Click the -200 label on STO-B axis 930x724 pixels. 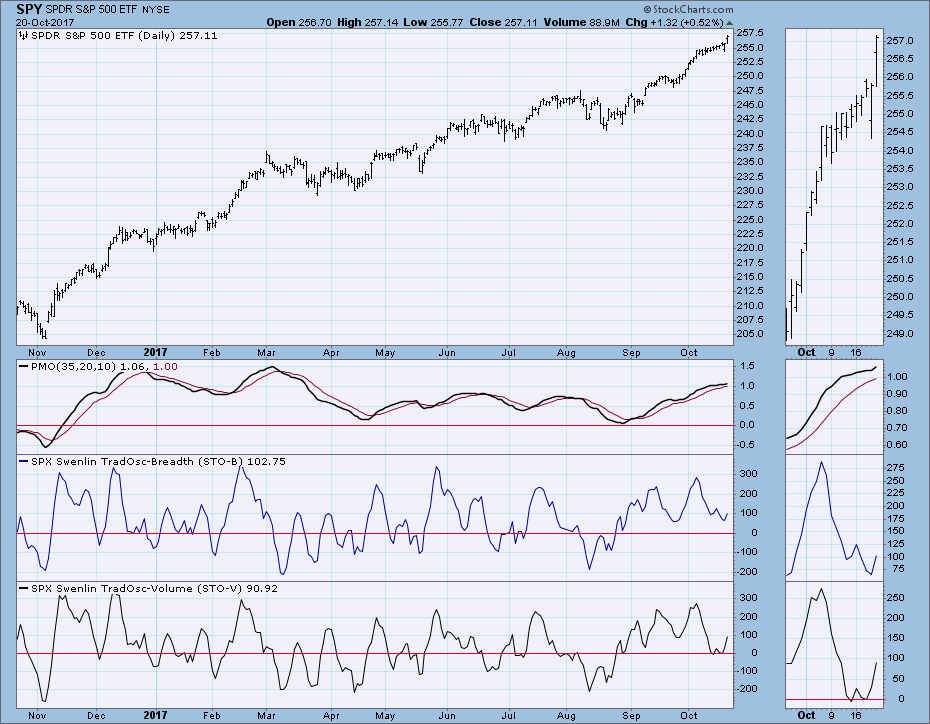(x=747, y=572)
